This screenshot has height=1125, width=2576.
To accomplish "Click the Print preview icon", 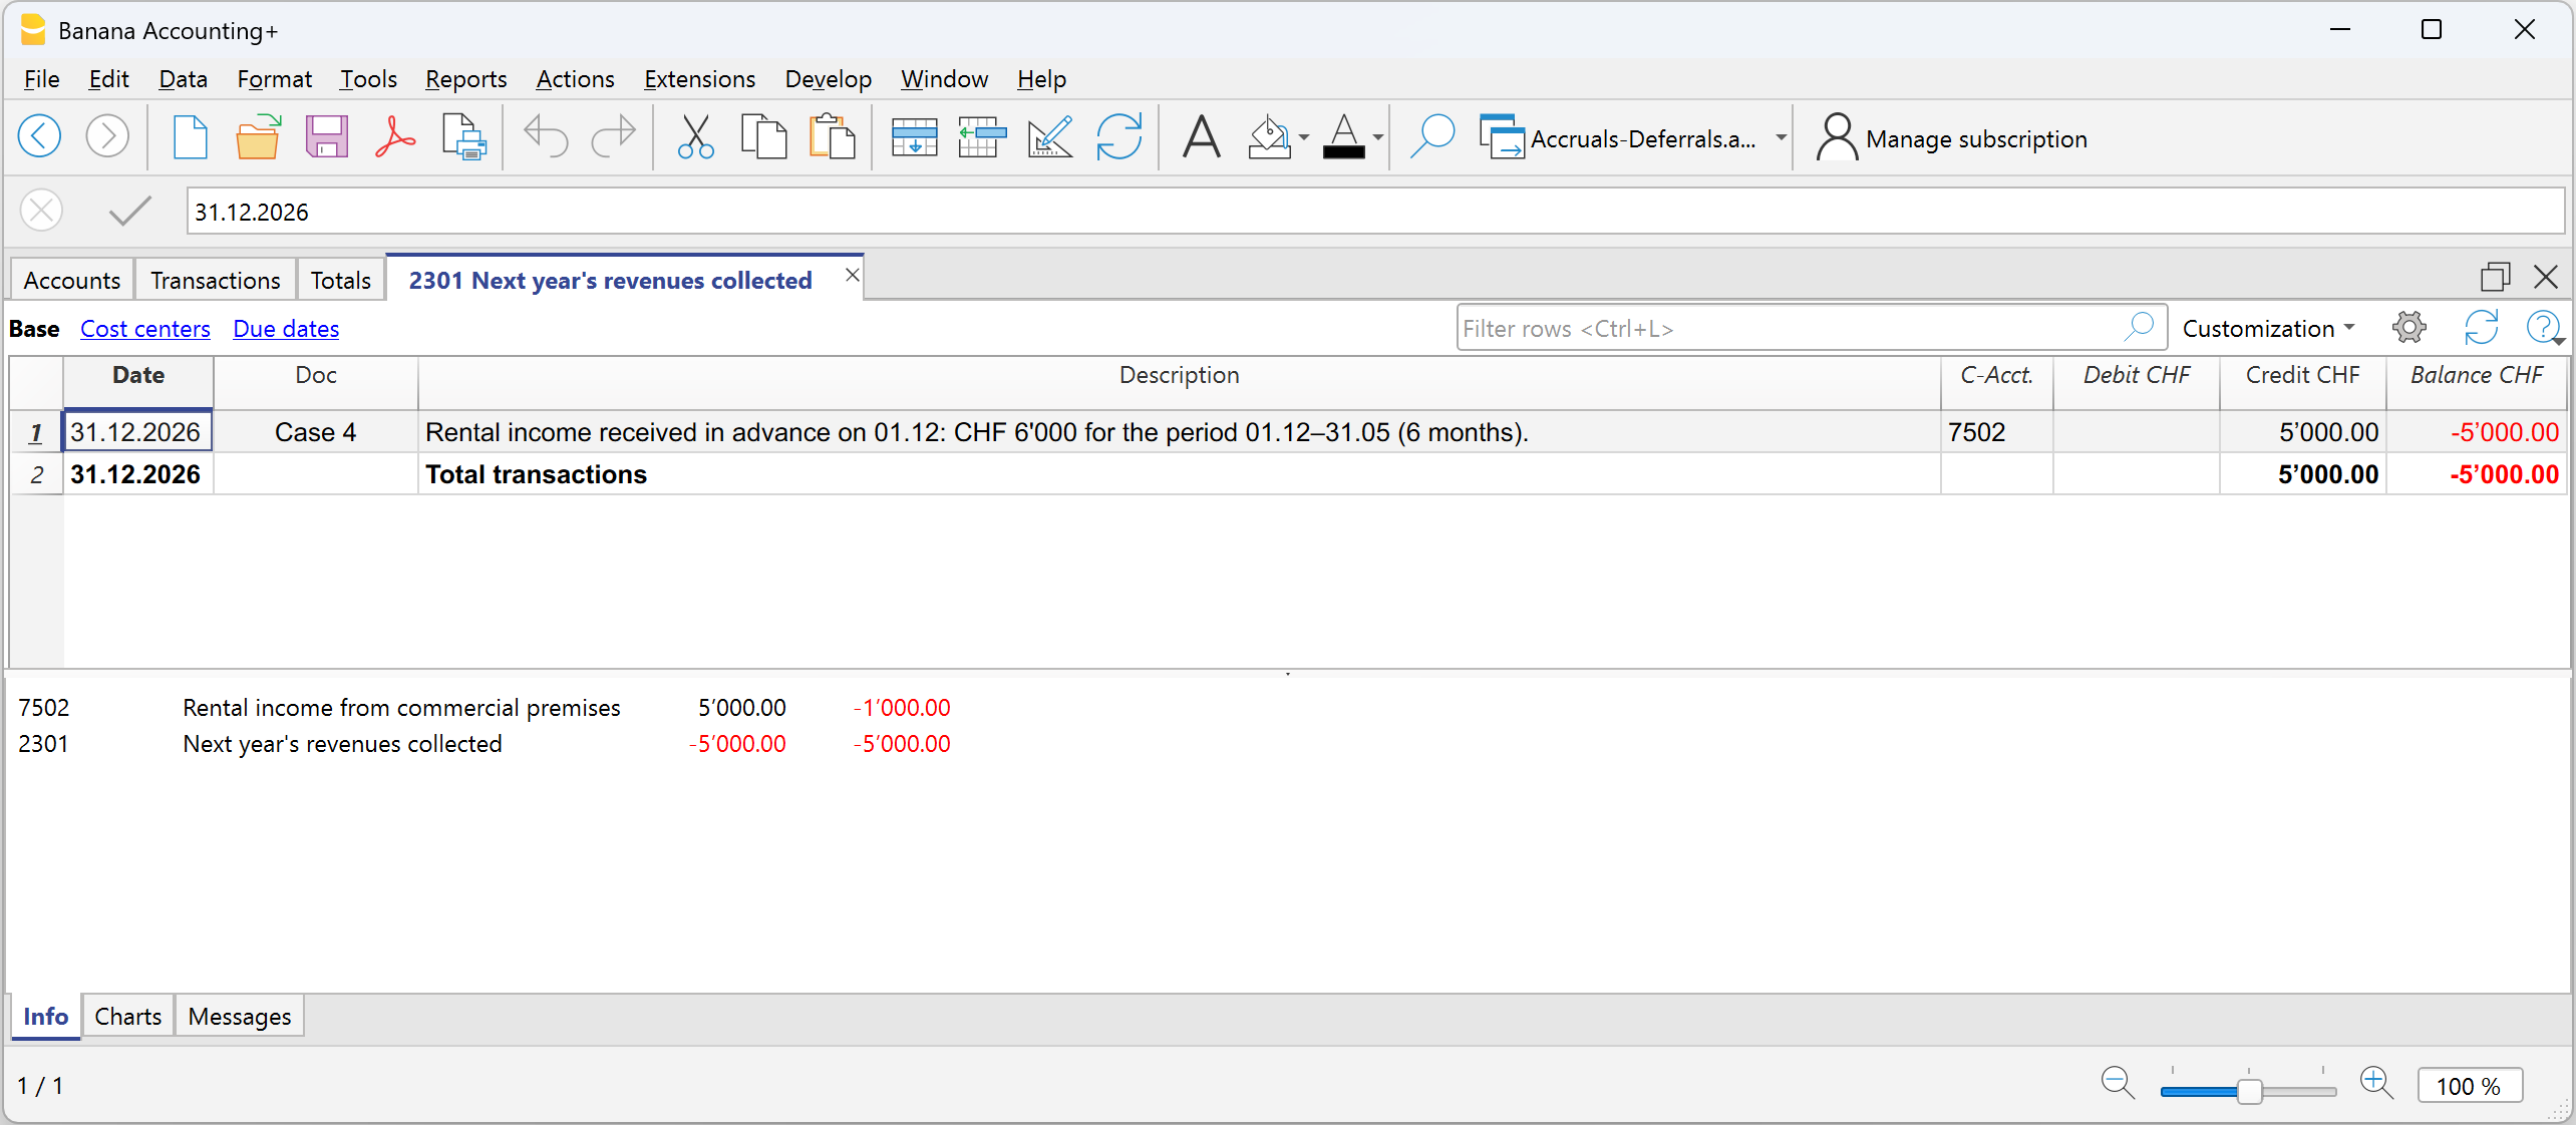I will 463,137.
